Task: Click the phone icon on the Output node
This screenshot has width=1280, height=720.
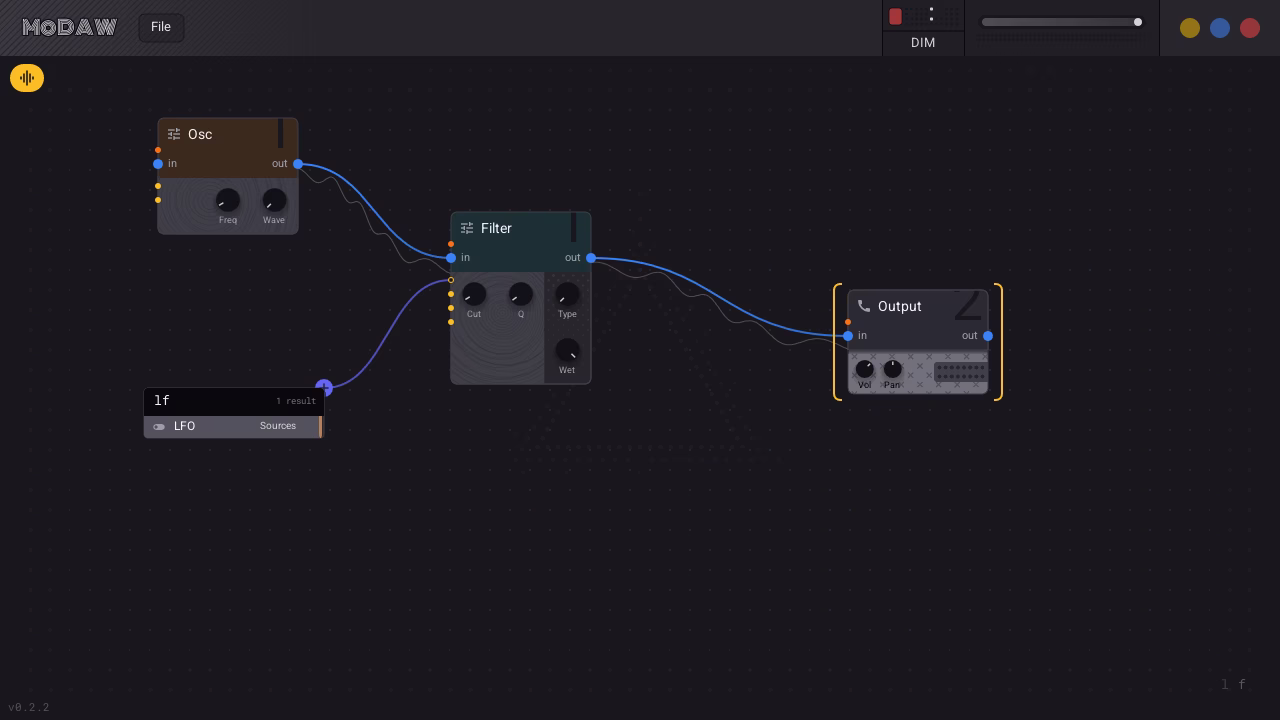Action: coord(864,306)
